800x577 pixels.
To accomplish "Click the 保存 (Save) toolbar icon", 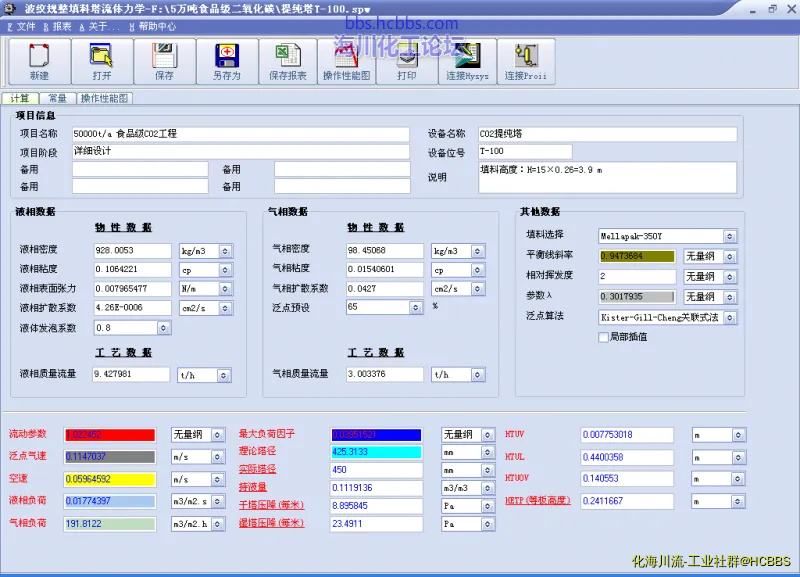I will coord(164,62).
